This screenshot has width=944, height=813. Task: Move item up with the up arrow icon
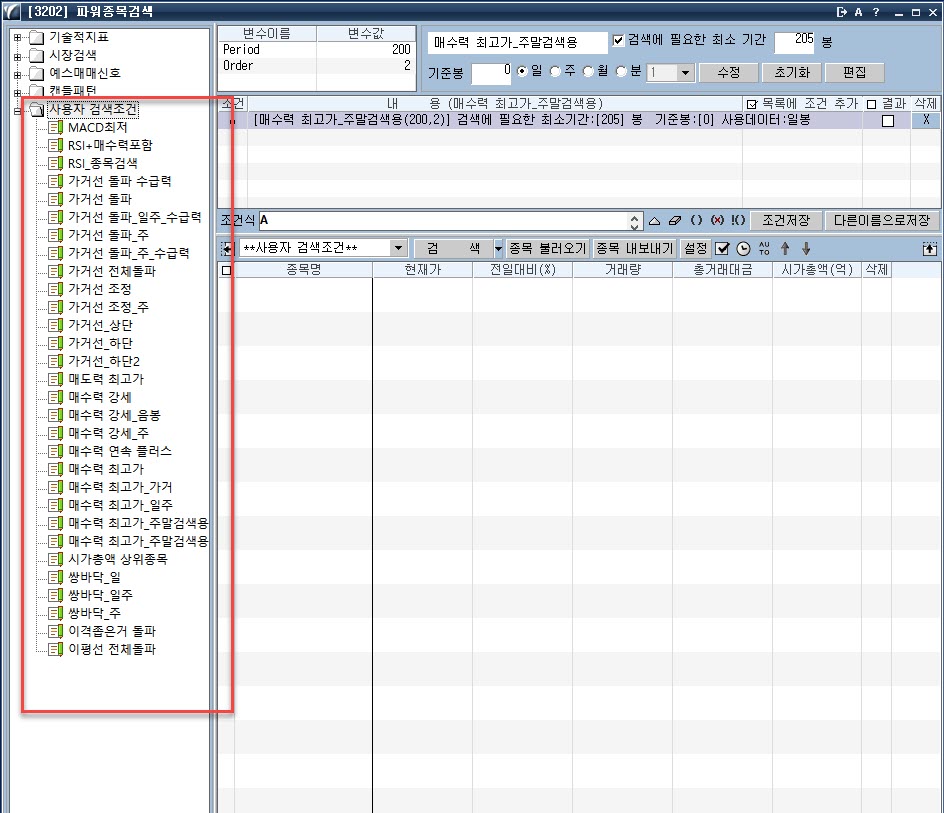coord(785,248)
